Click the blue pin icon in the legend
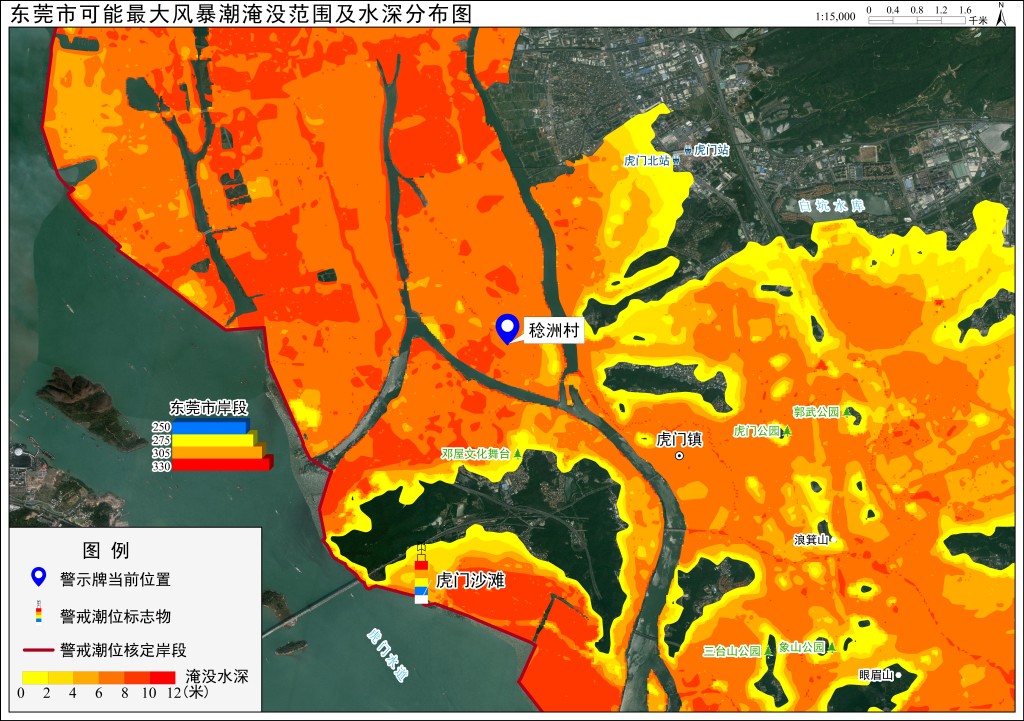This screenshot has height=721, width=1024. (39, 578)
